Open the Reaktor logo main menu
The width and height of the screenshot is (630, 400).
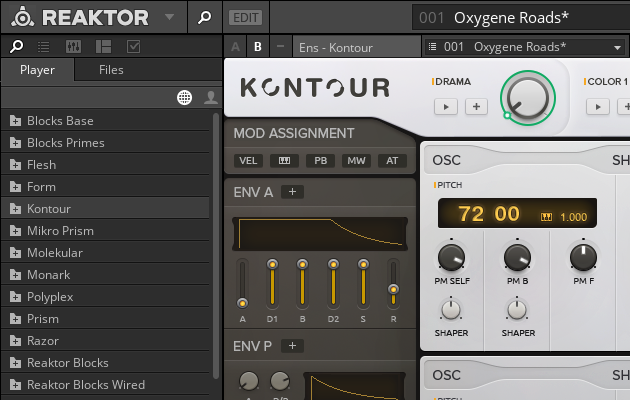[80, 17]
